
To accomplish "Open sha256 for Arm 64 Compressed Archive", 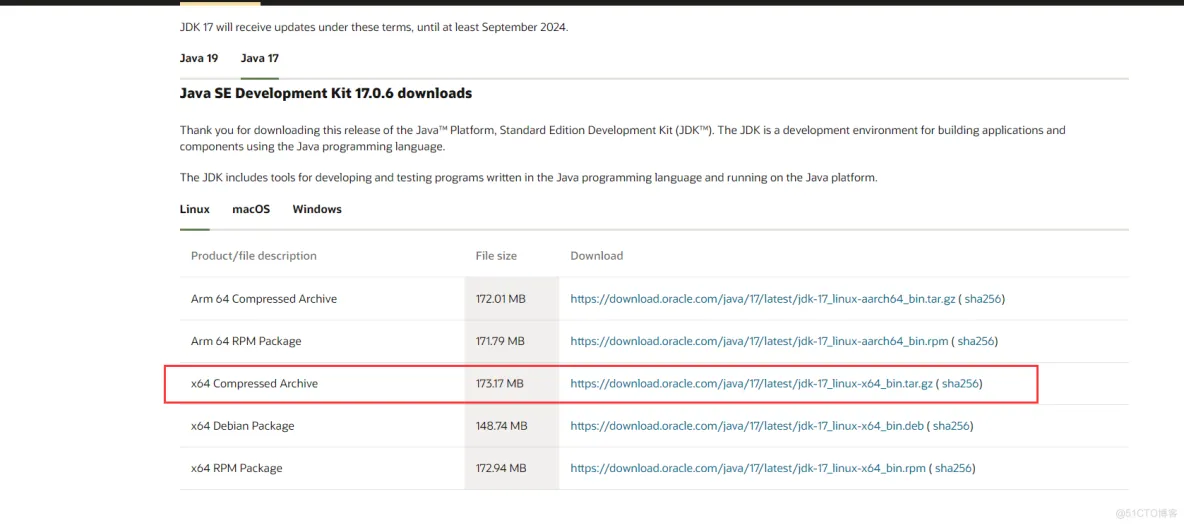I will click(984, 299).
